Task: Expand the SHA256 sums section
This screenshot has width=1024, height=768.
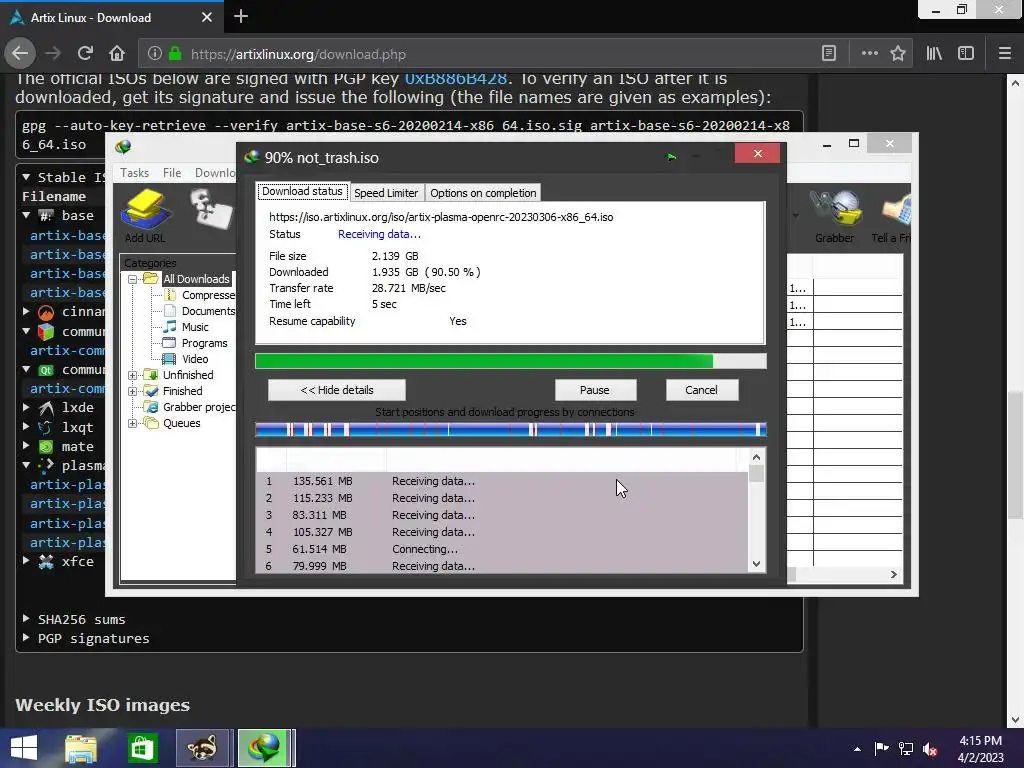Action: coord(26,618)
